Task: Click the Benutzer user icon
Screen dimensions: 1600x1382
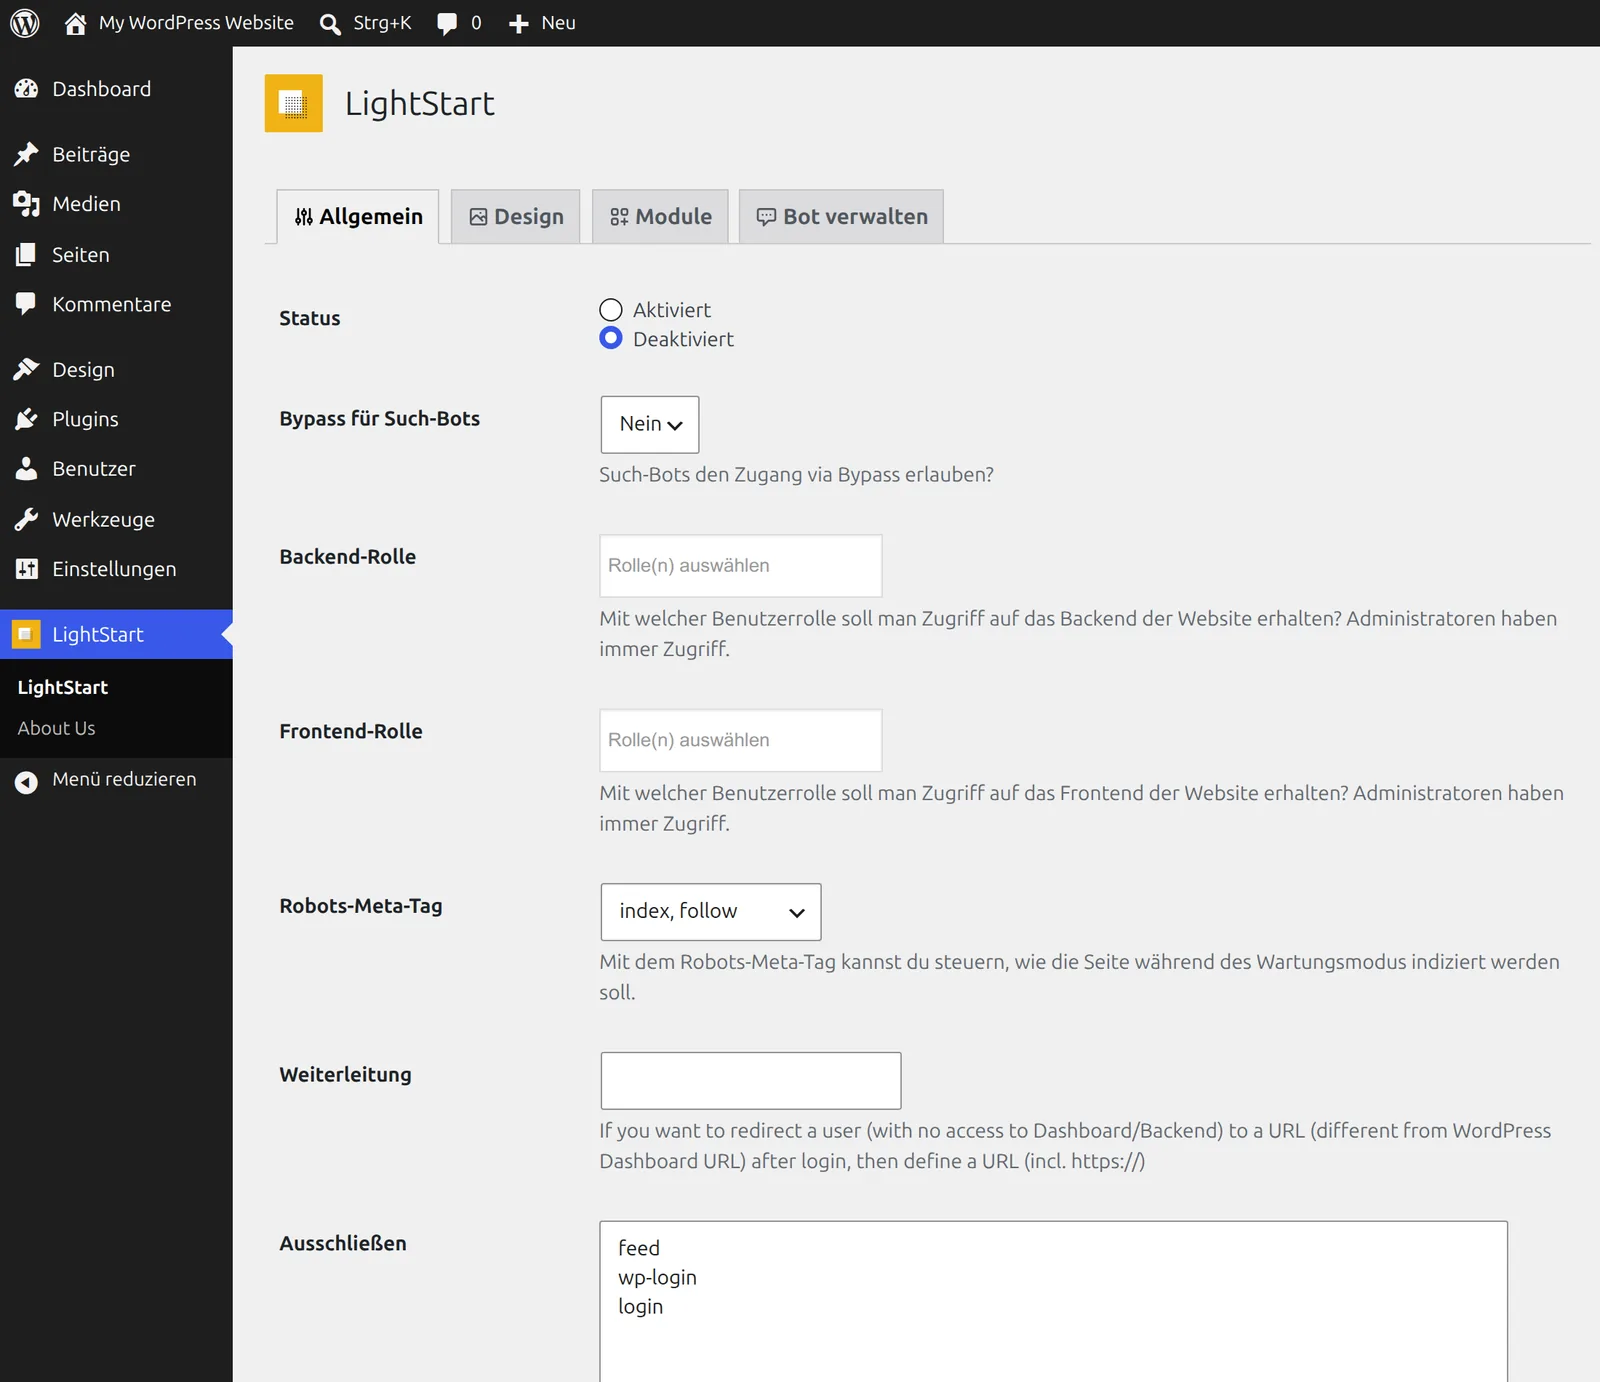Action: point(26,469)
